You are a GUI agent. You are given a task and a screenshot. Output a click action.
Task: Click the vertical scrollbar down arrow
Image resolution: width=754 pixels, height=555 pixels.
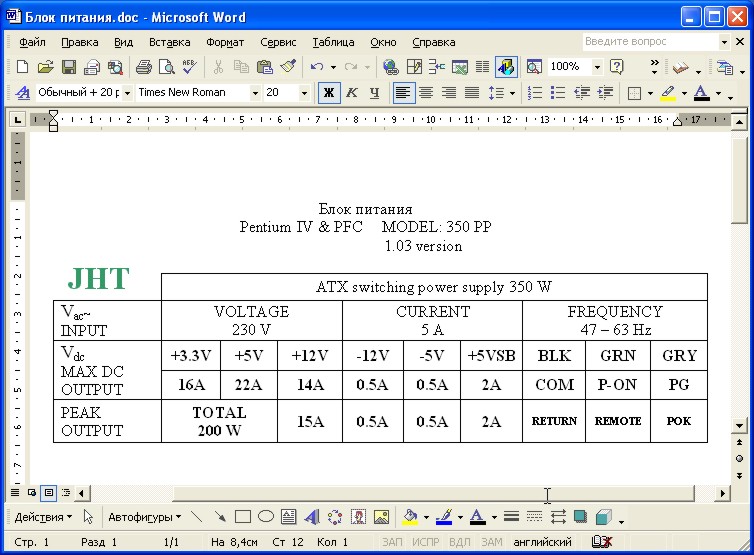739,425
